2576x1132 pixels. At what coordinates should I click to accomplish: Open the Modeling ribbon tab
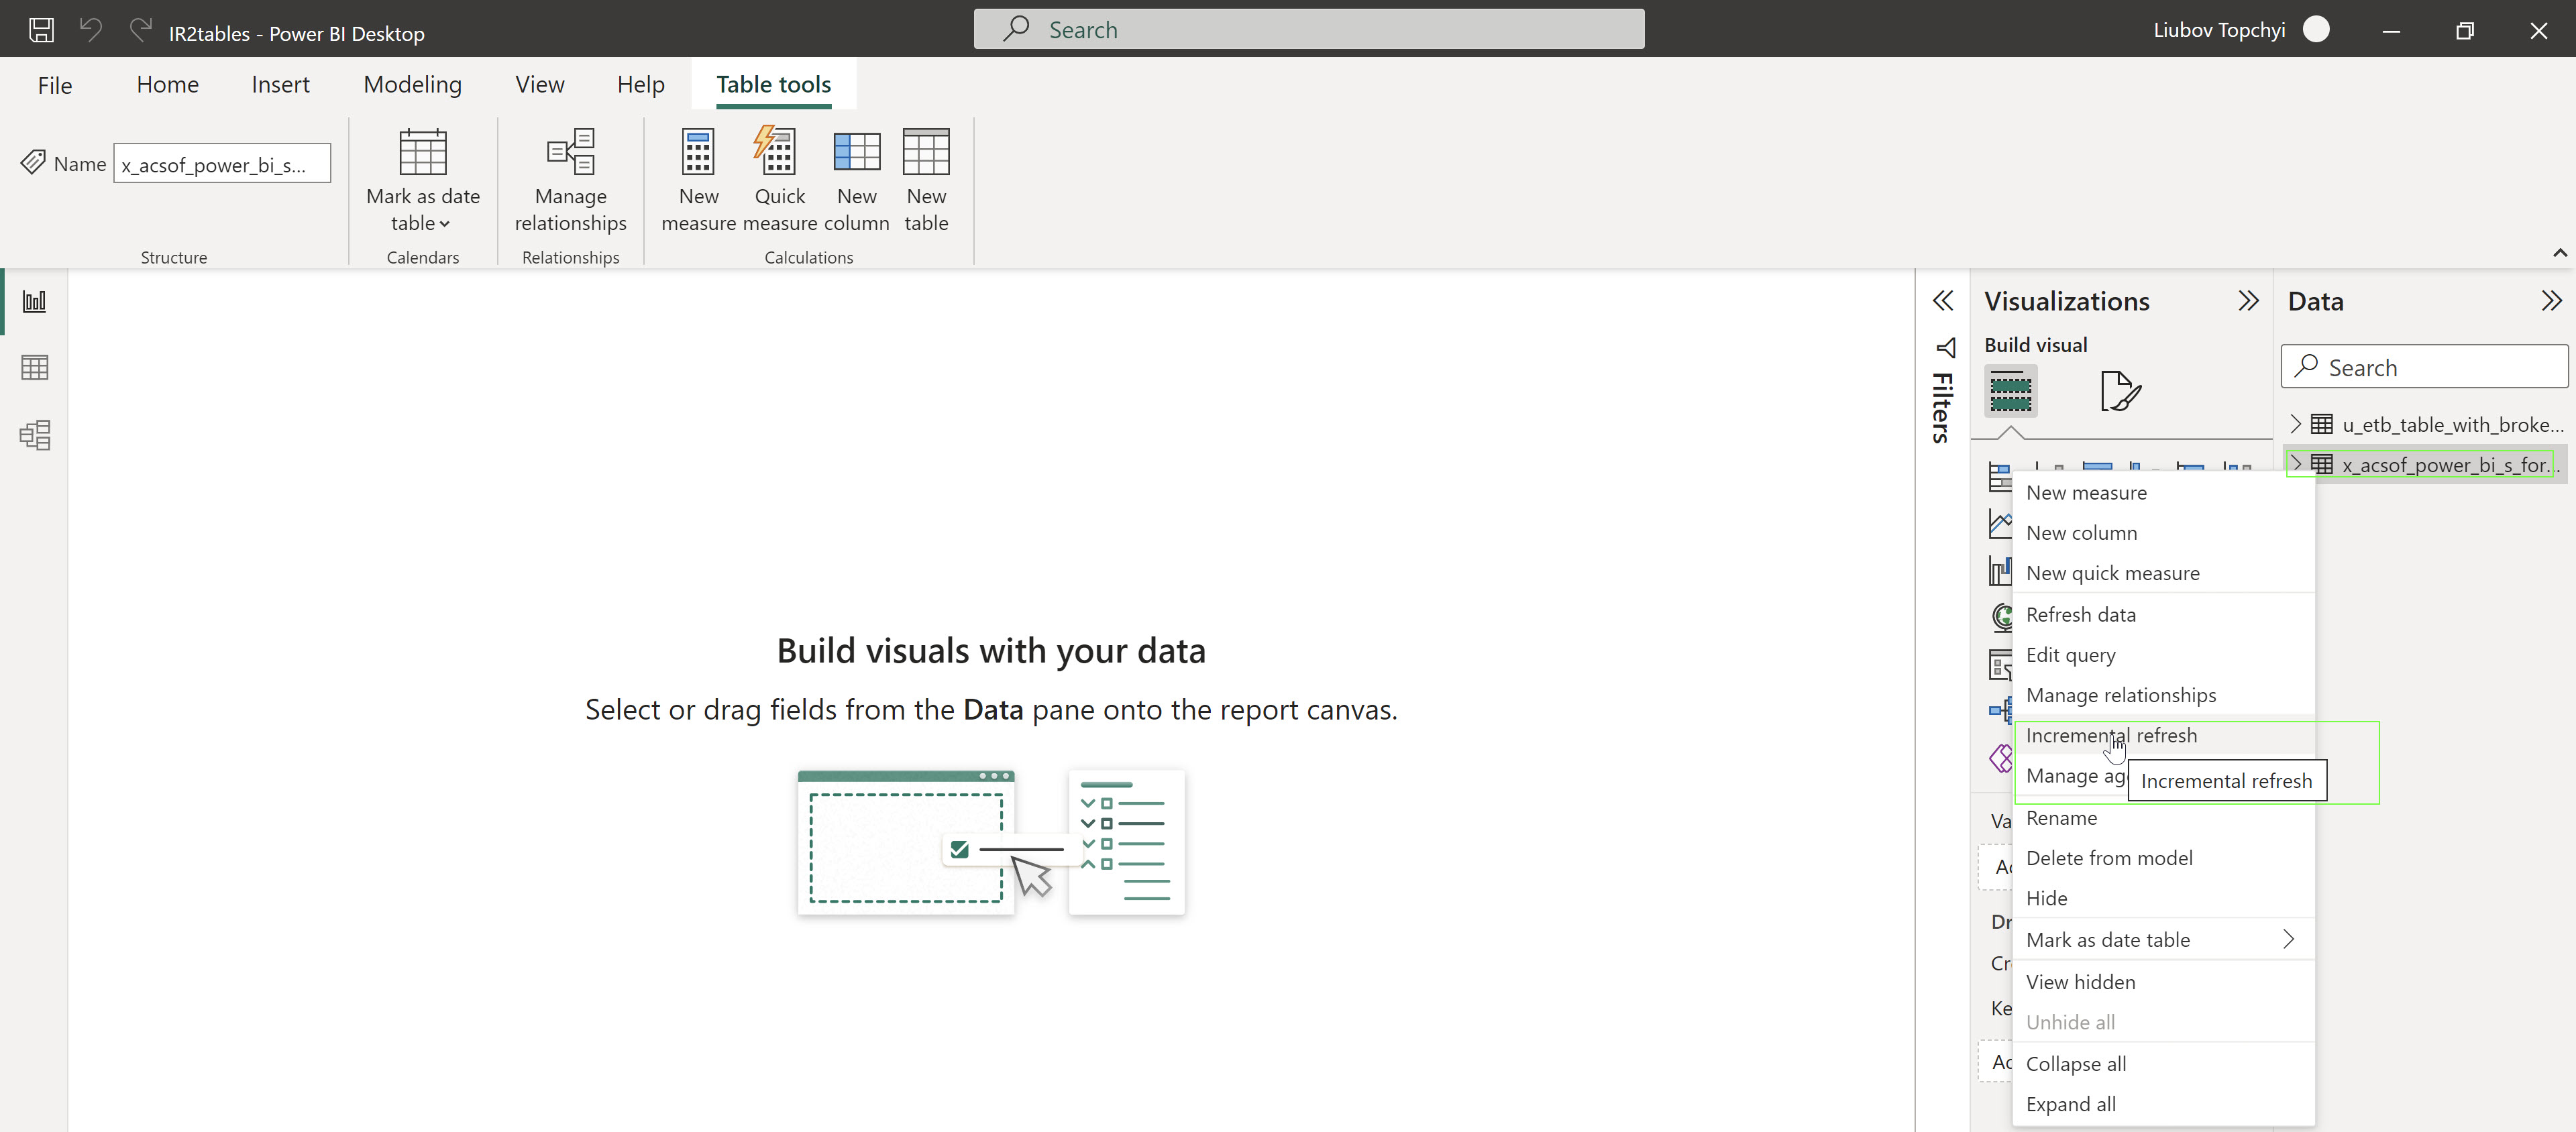click(412, 85)
